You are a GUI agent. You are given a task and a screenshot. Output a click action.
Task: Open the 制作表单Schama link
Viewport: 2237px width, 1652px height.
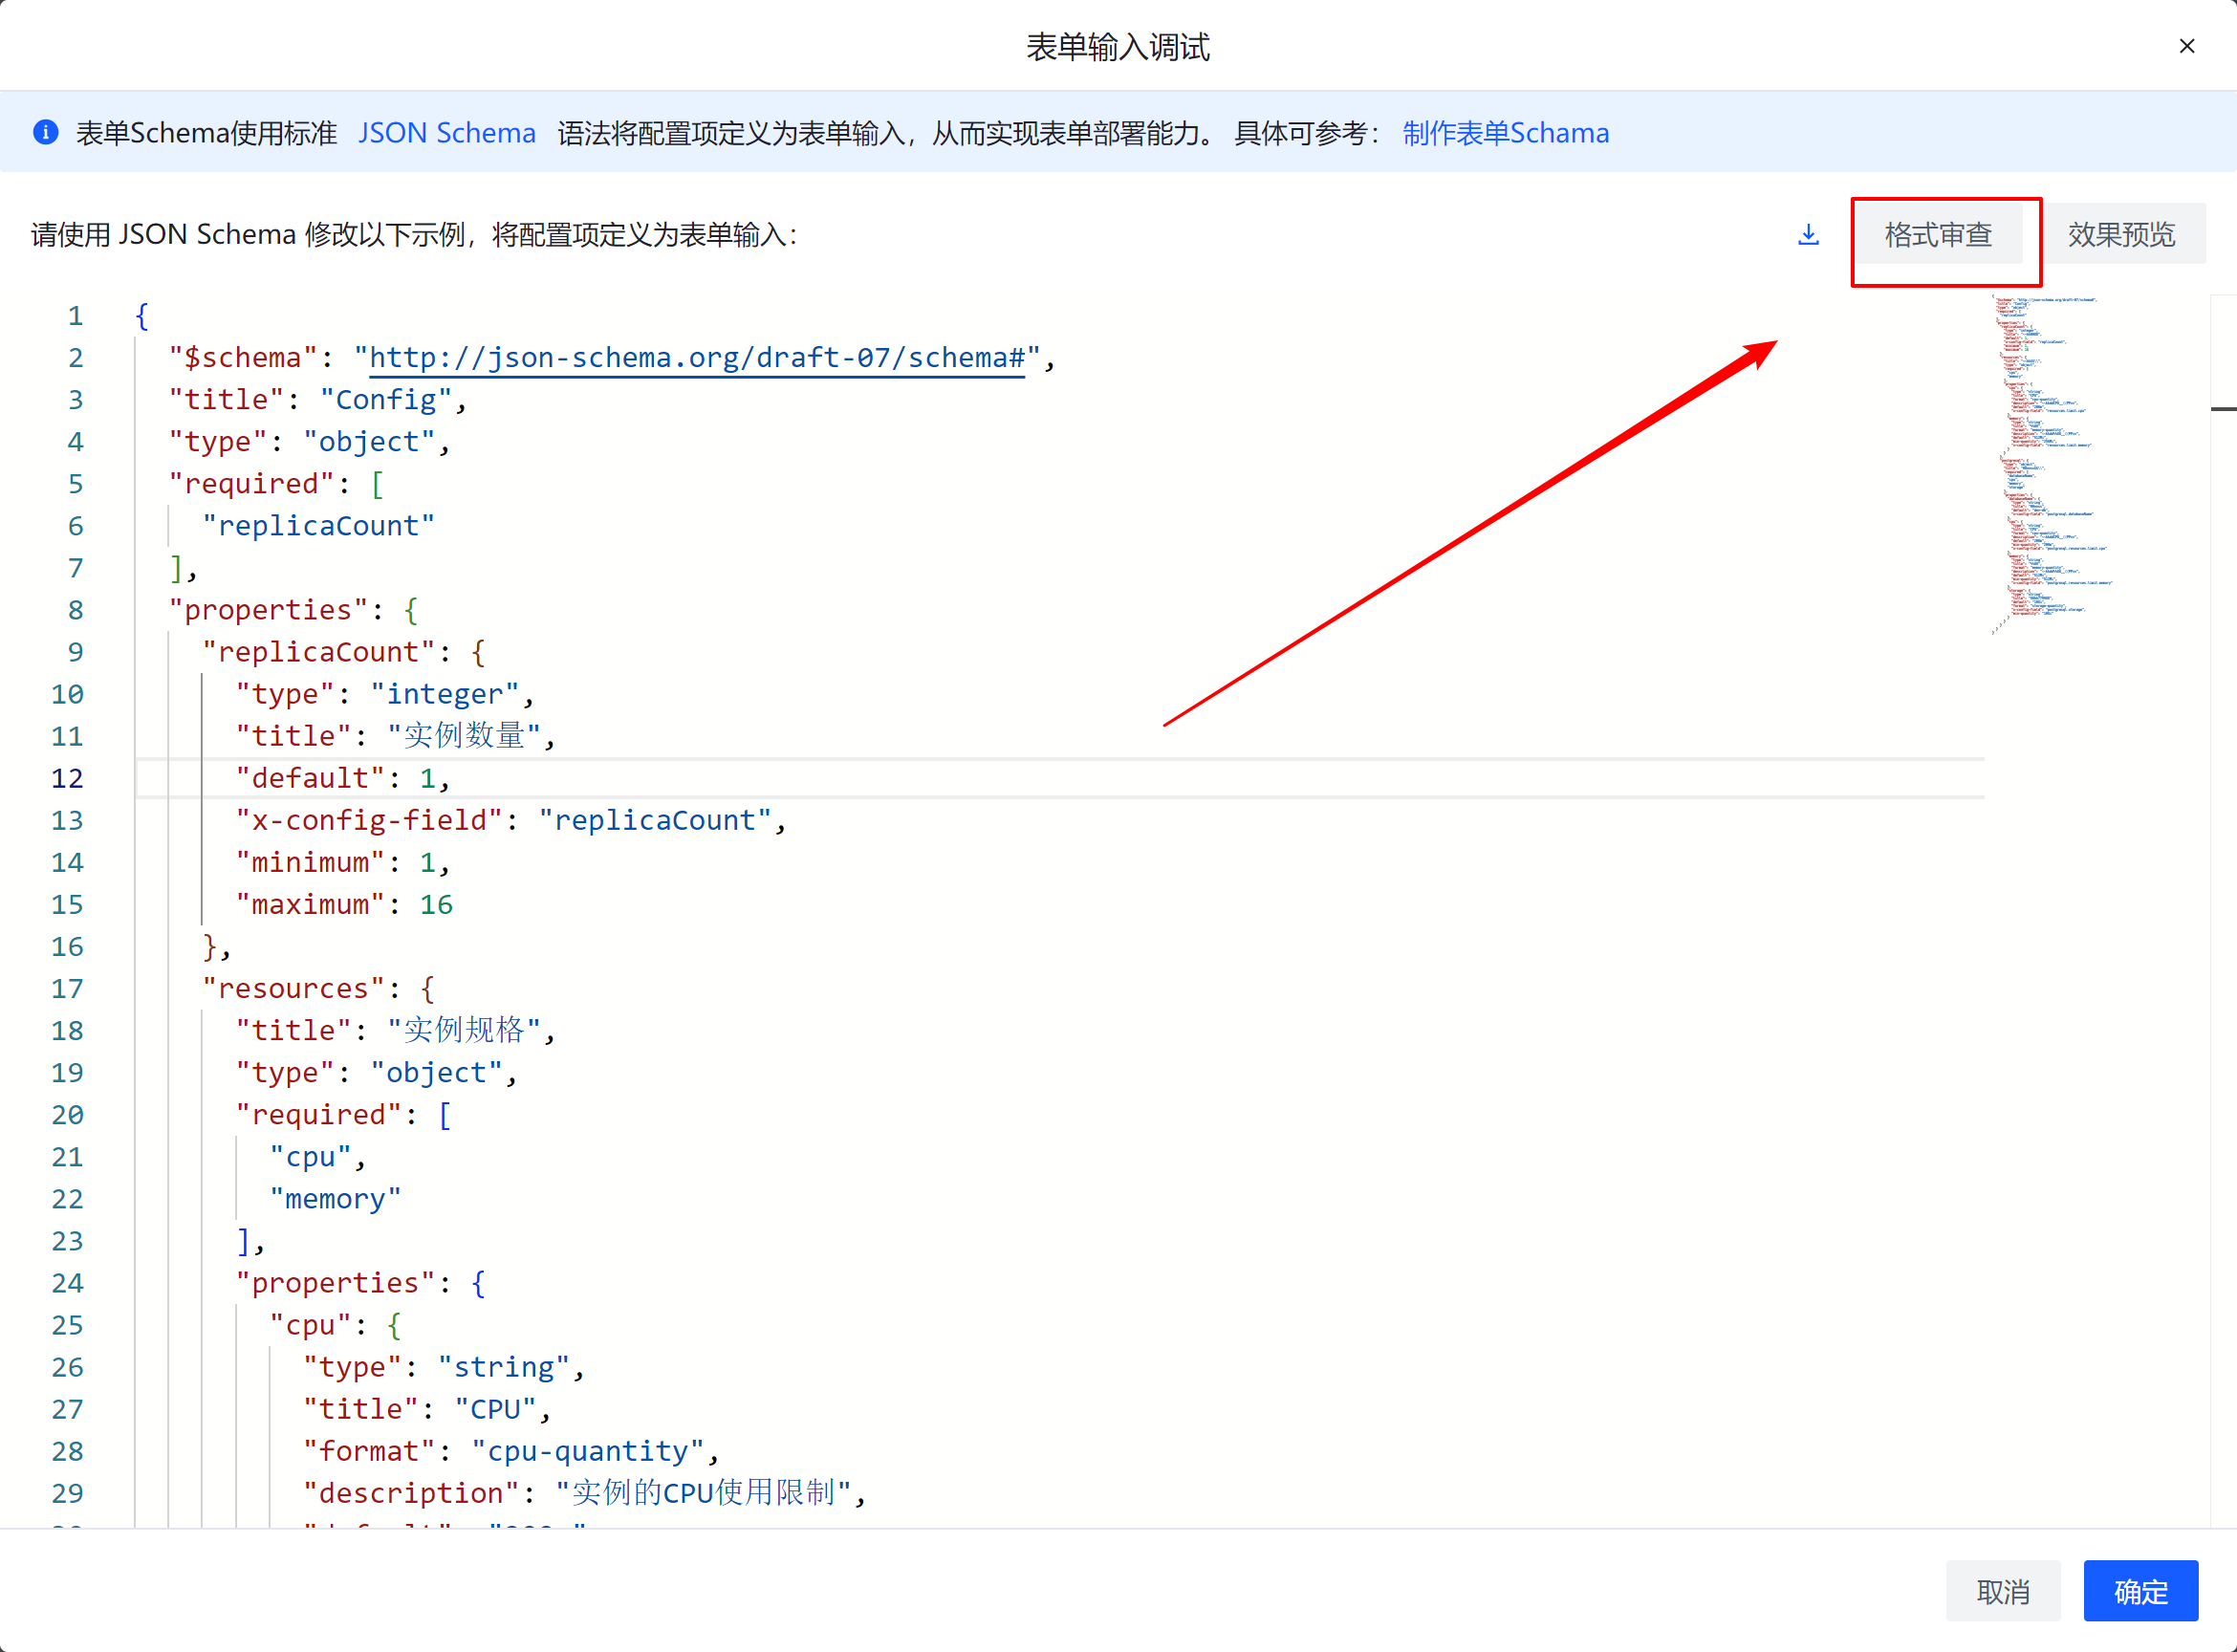point(1506,133)
